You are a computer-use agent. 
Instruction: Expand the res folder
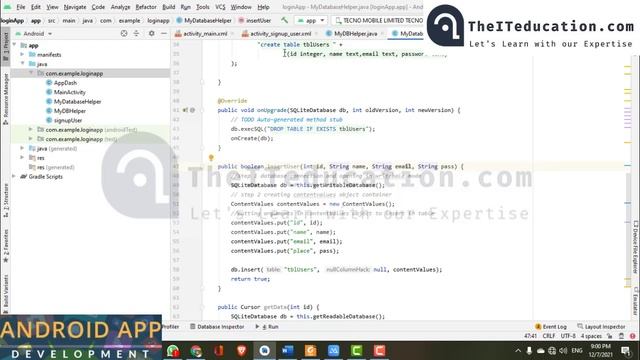[22, 158]
